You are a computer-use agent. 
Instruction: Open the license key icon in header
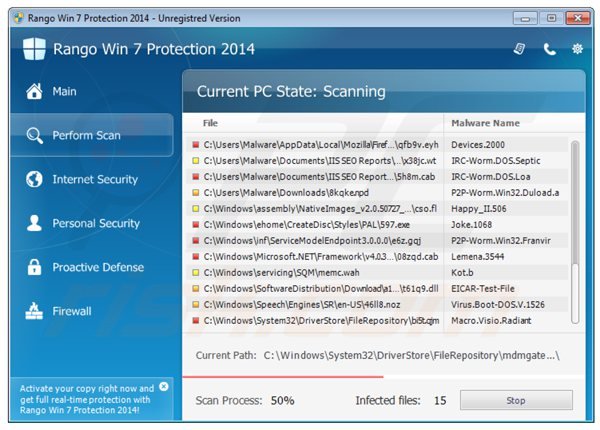click(x=519, y=49)
